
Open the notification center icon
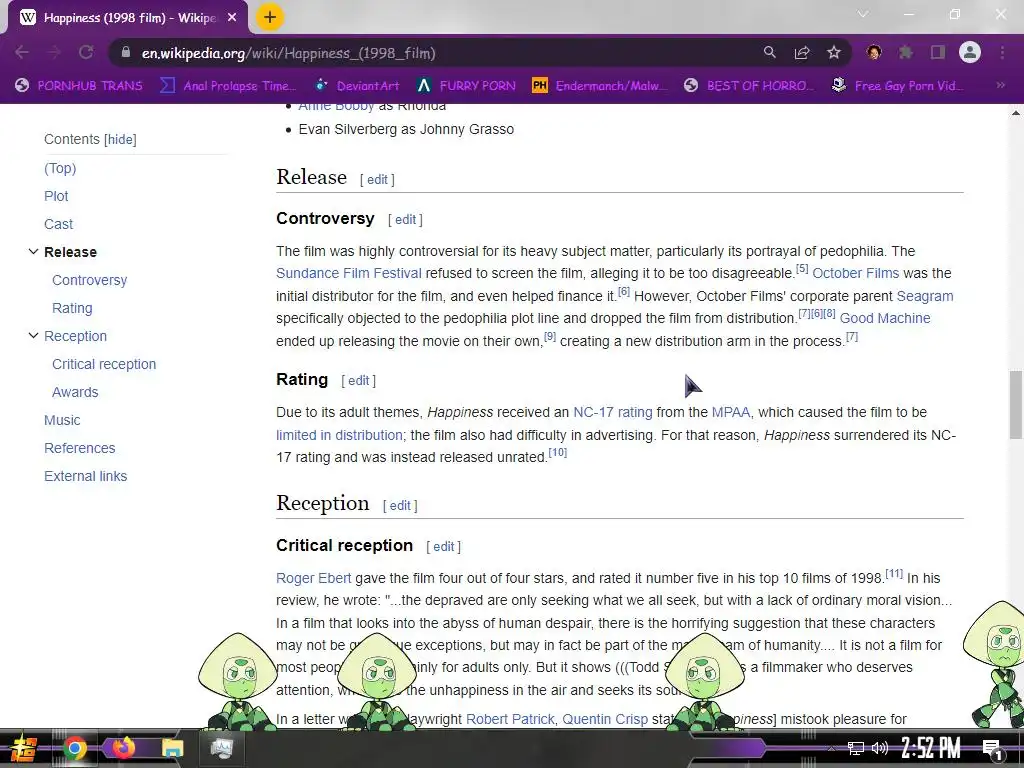(992, 750)
